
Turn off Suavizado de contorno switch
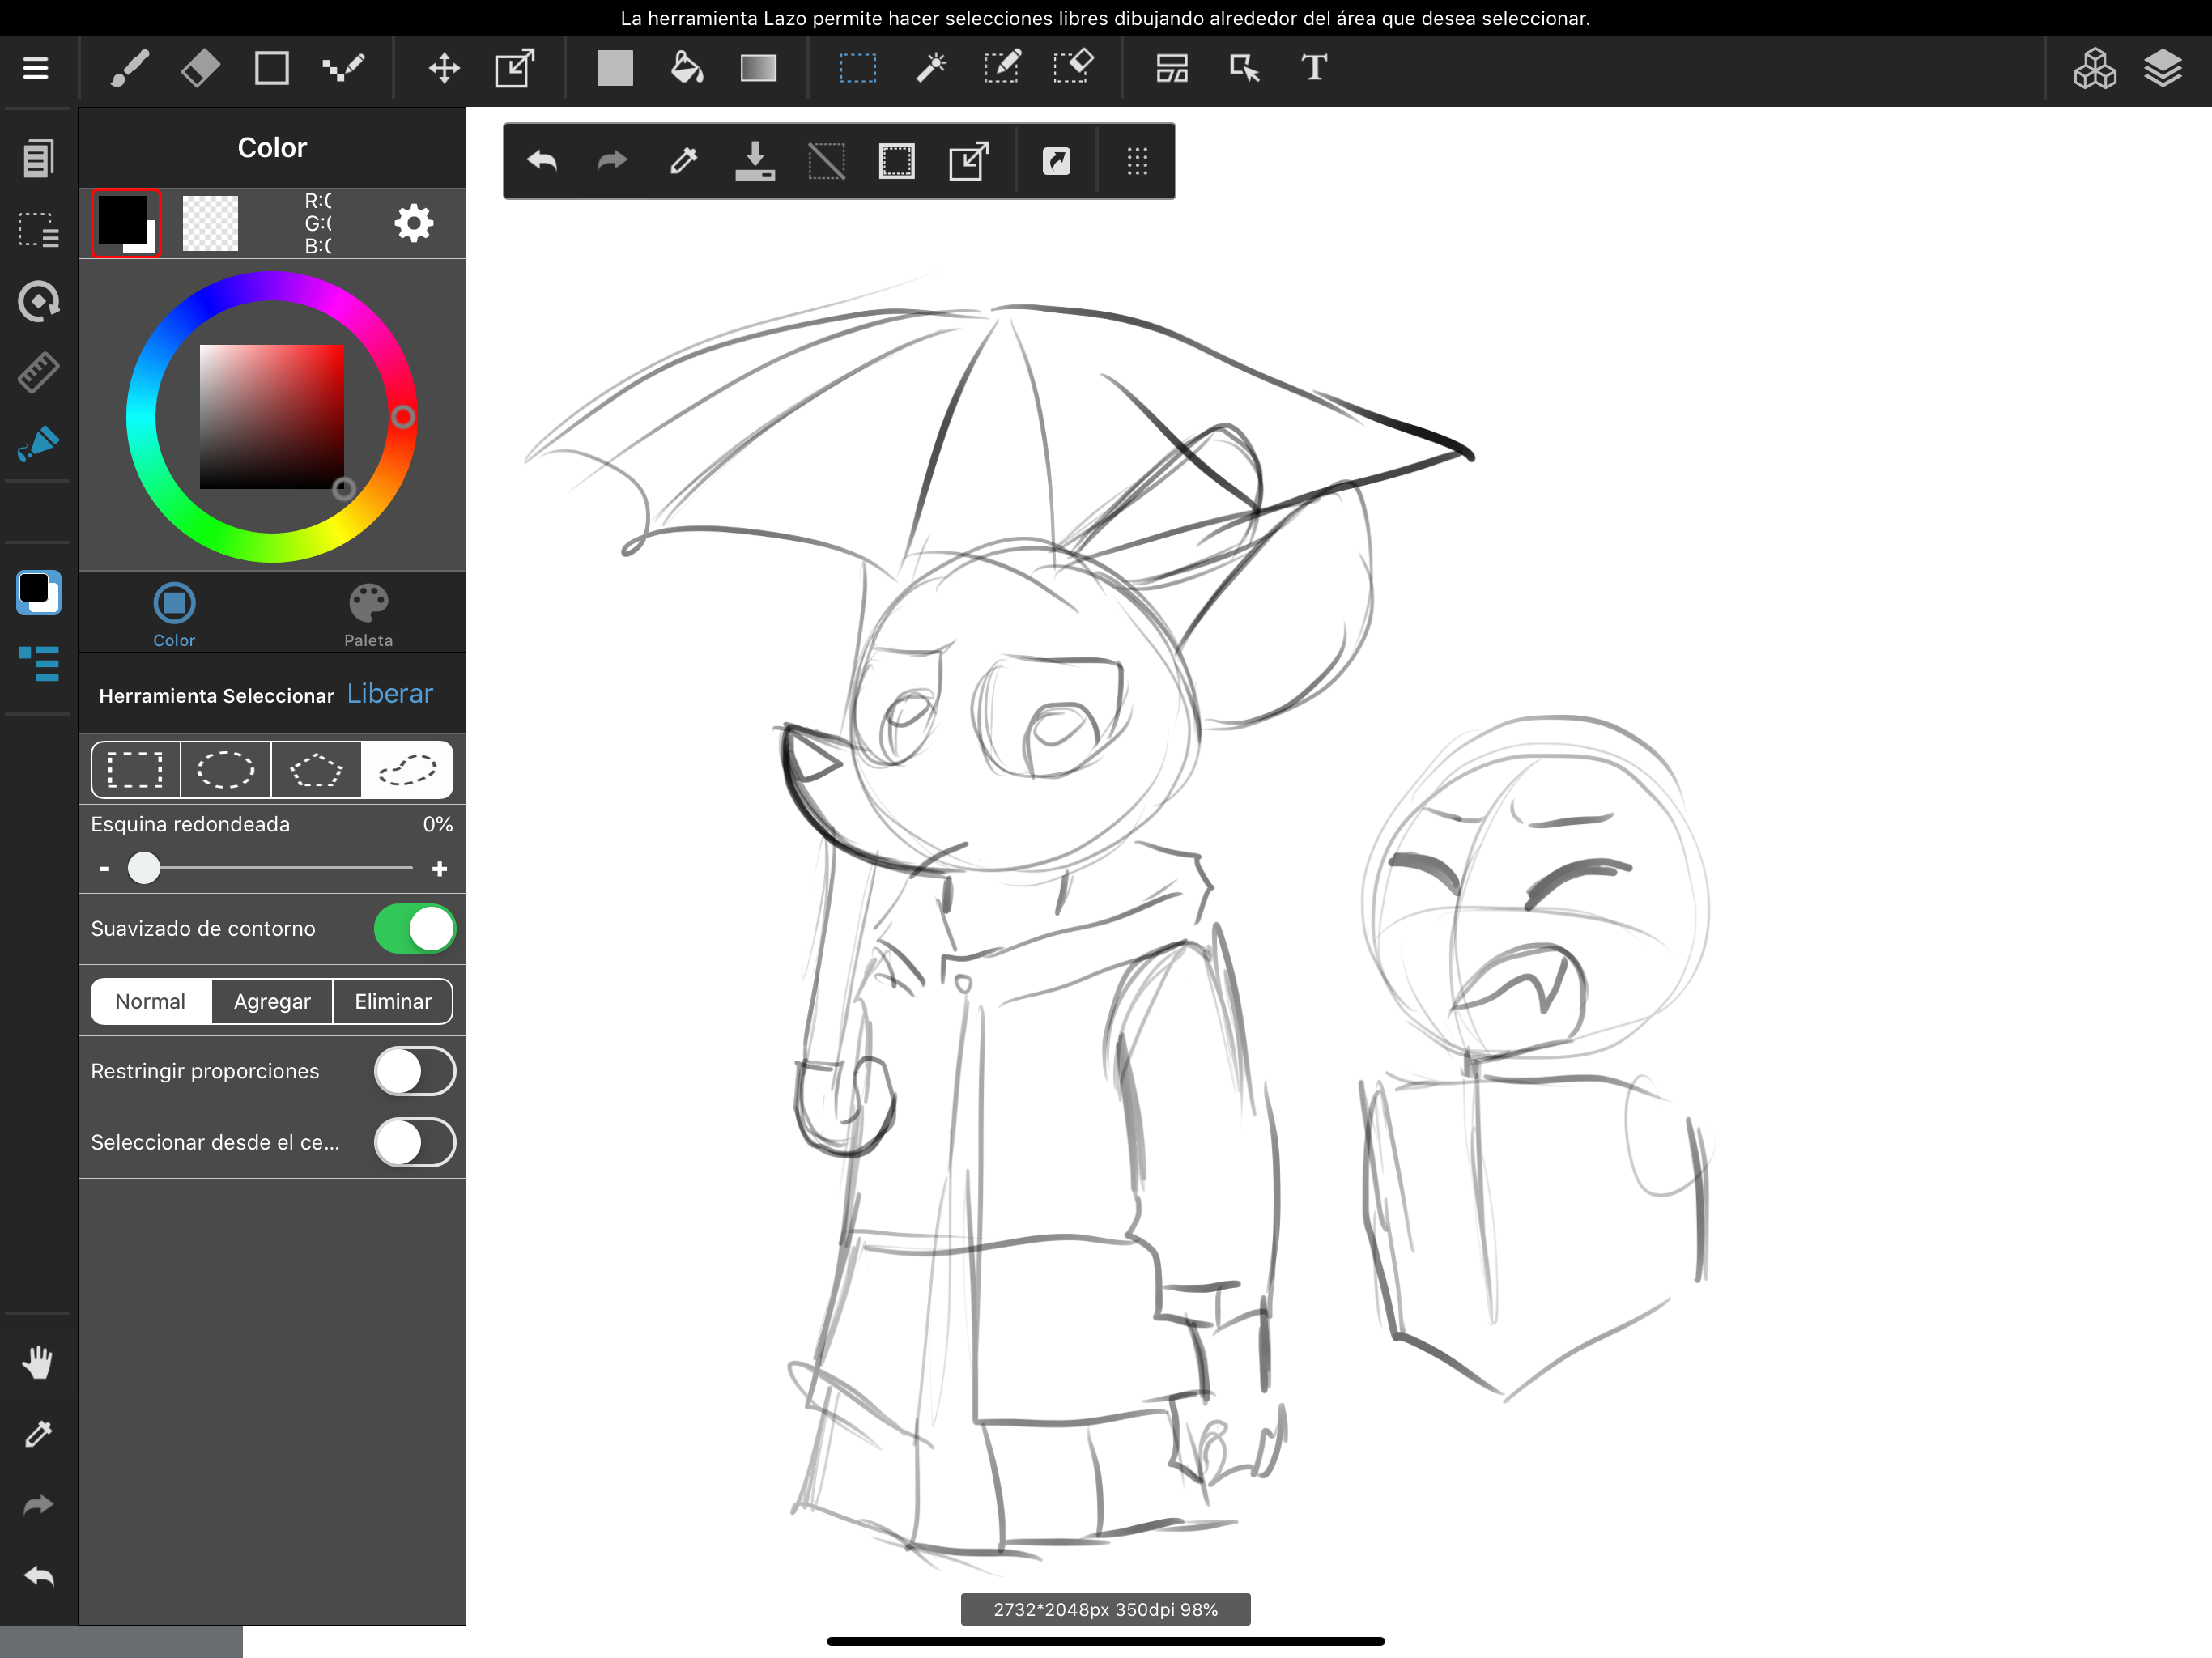click(x=414, y=929)
